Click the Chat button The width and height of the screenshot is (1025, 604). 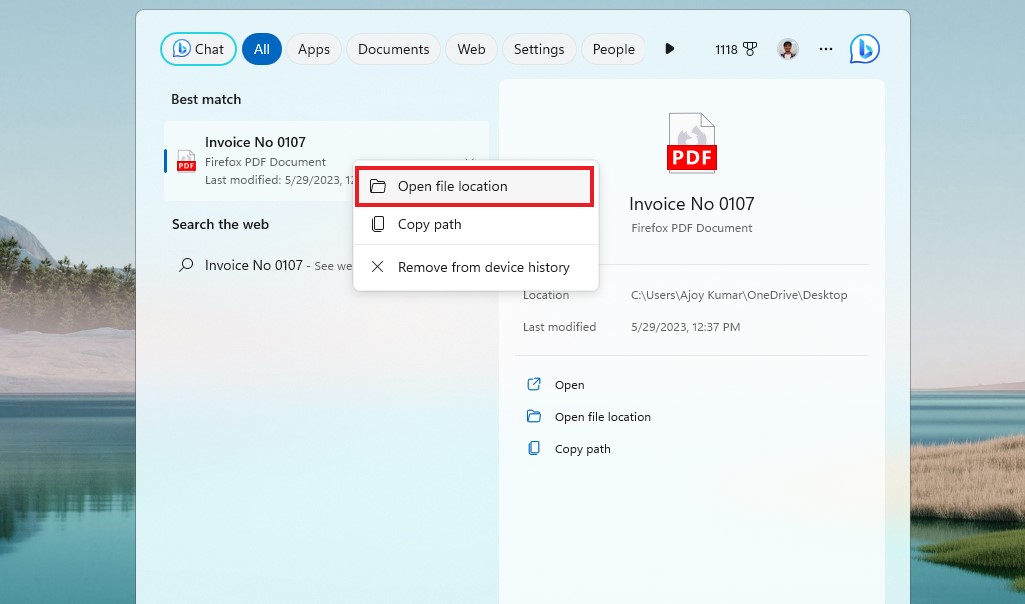coord(198,48)
